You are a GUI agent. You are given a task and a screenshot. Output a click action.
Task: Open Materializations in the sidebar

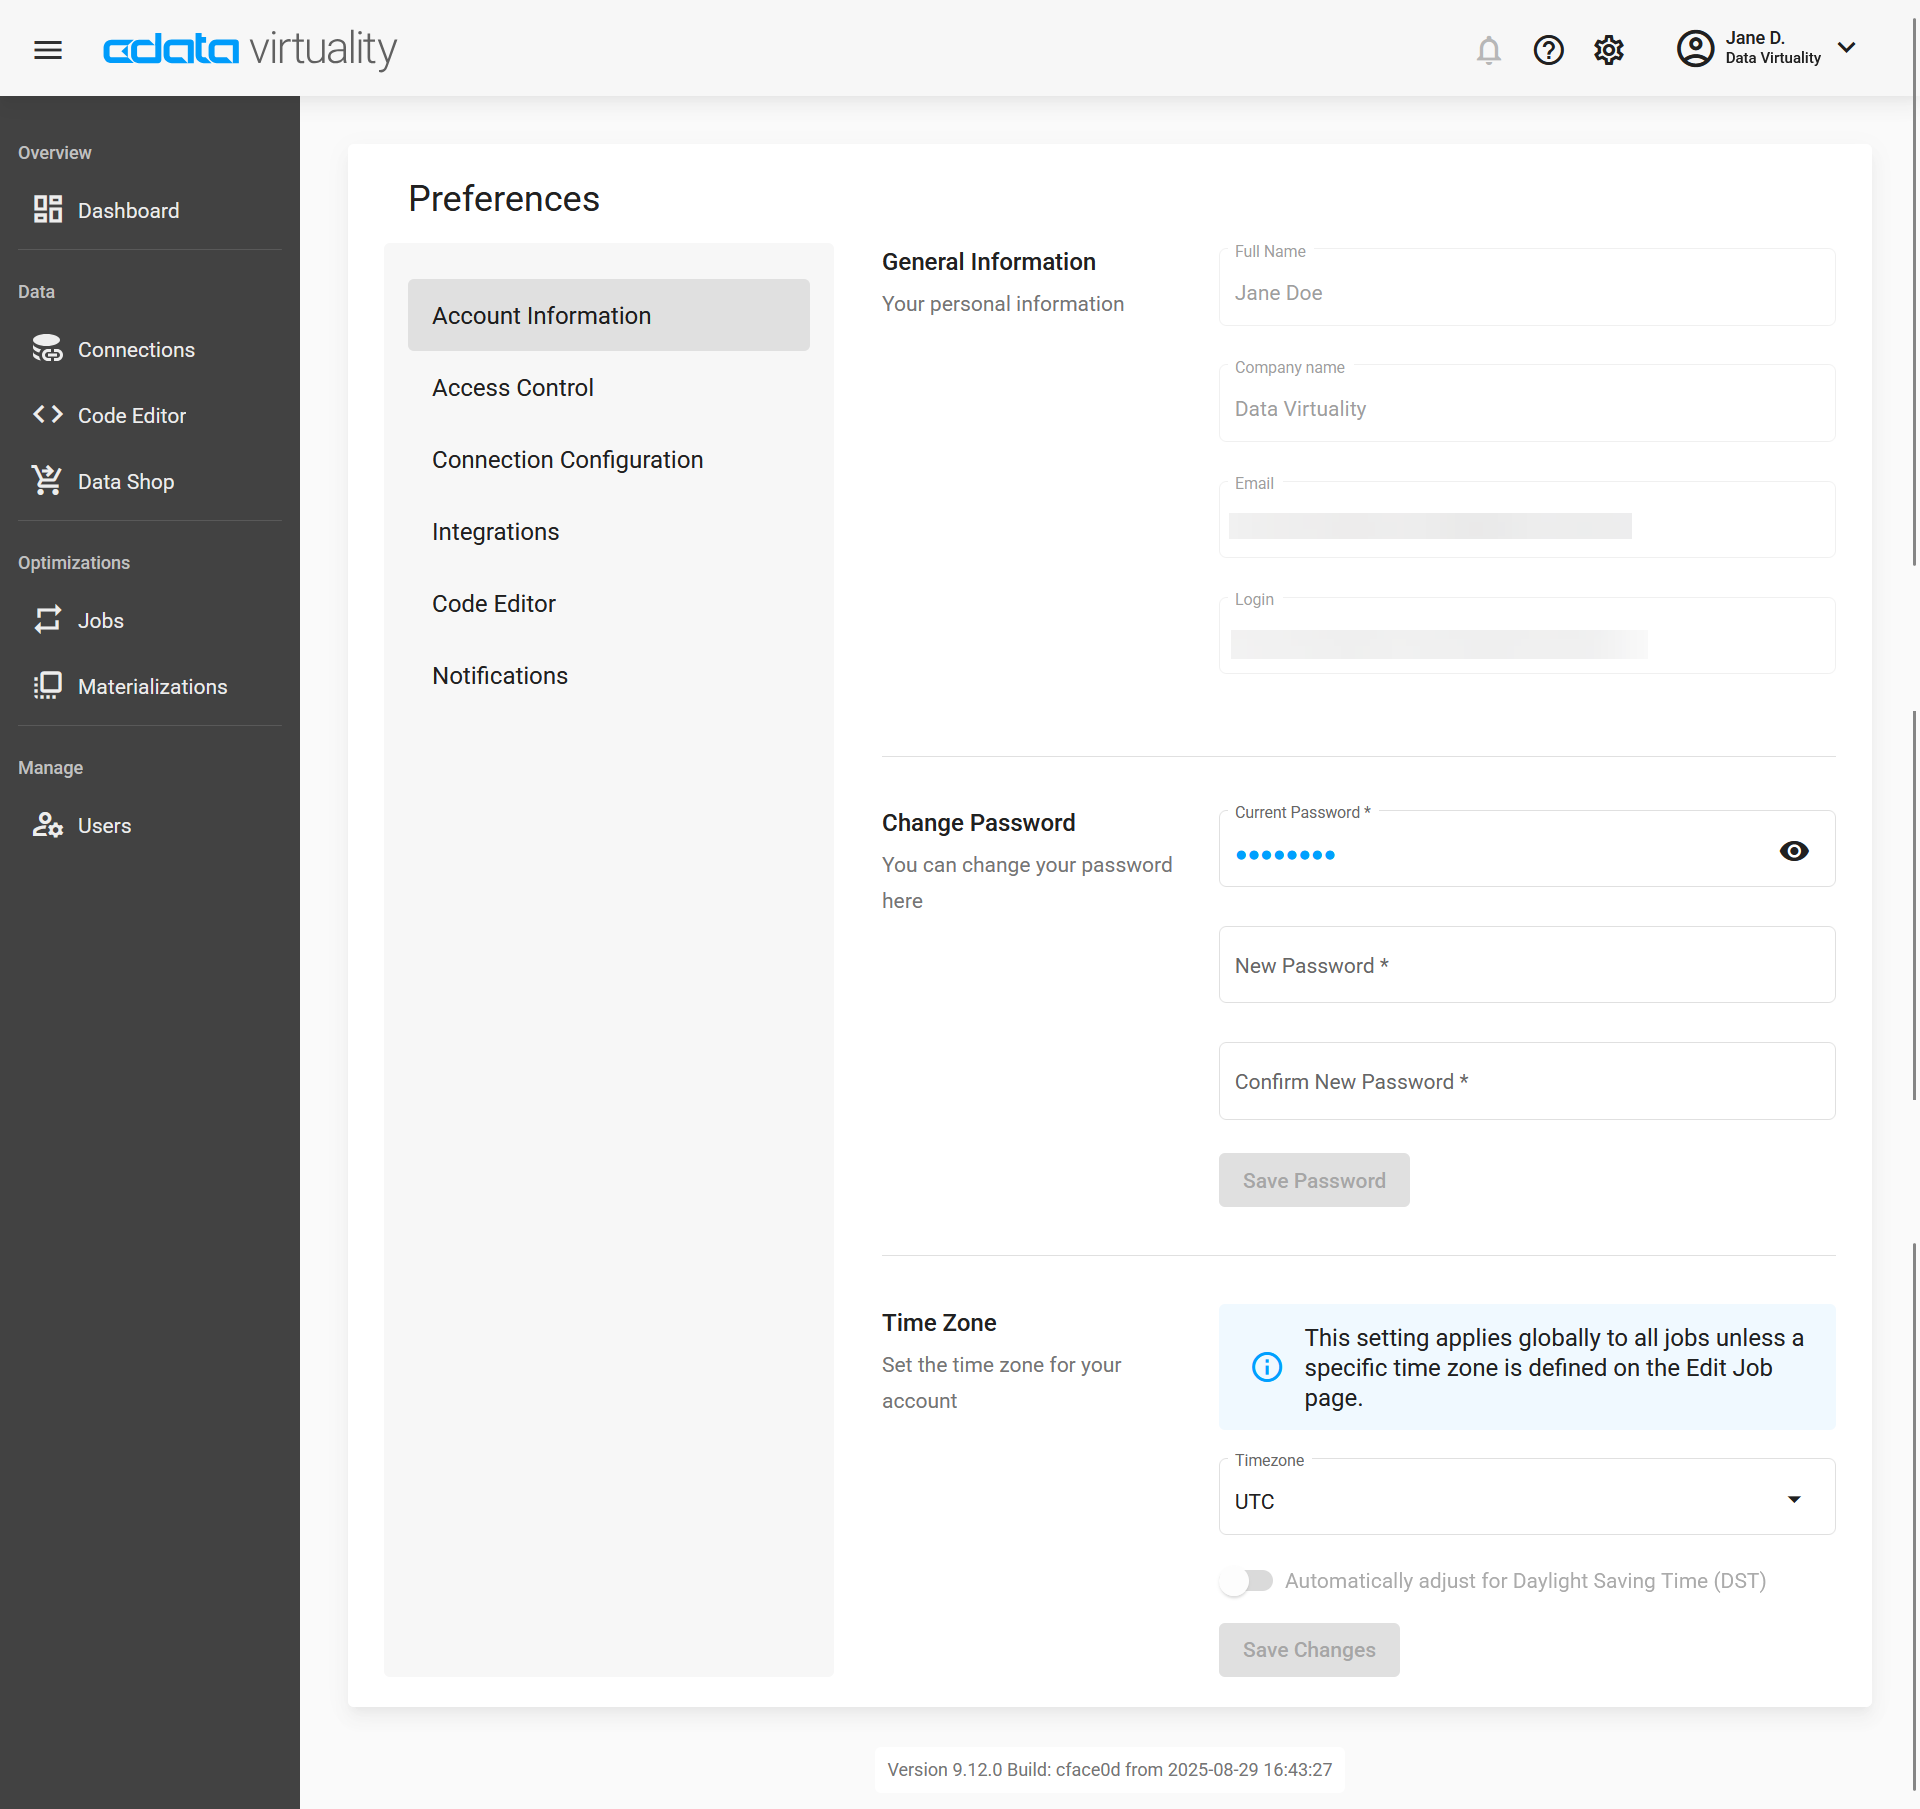click(152, 686)
